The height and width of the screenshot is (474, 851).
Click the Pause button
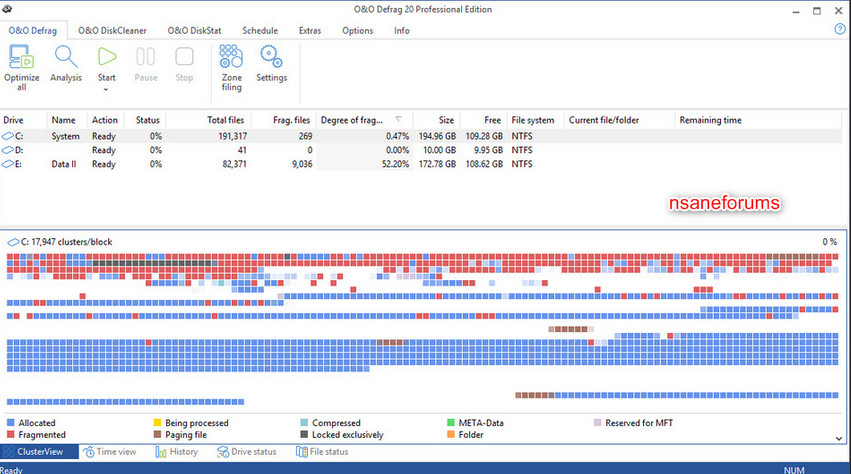point(145,64)
